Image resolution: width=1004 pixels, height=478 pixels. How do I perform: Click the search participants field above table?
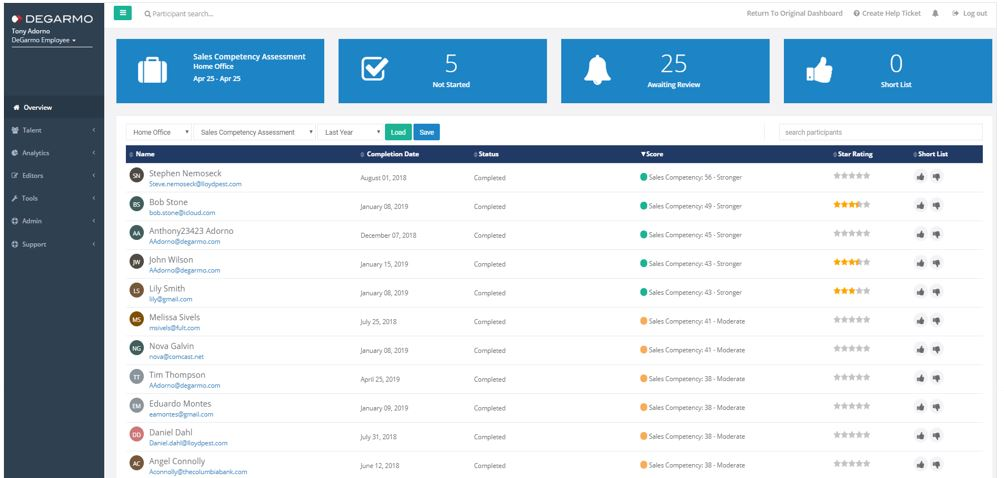[x=880, y=132]
